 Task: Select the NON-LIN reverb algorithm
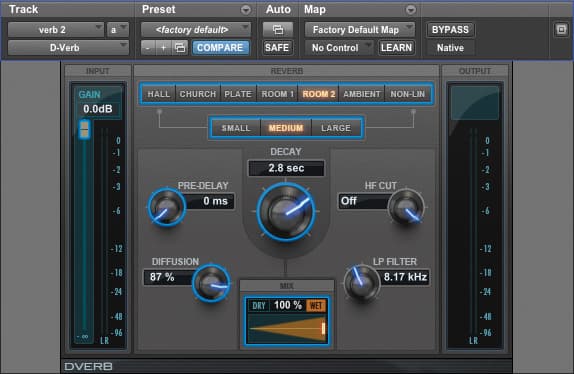coord(408,94)
